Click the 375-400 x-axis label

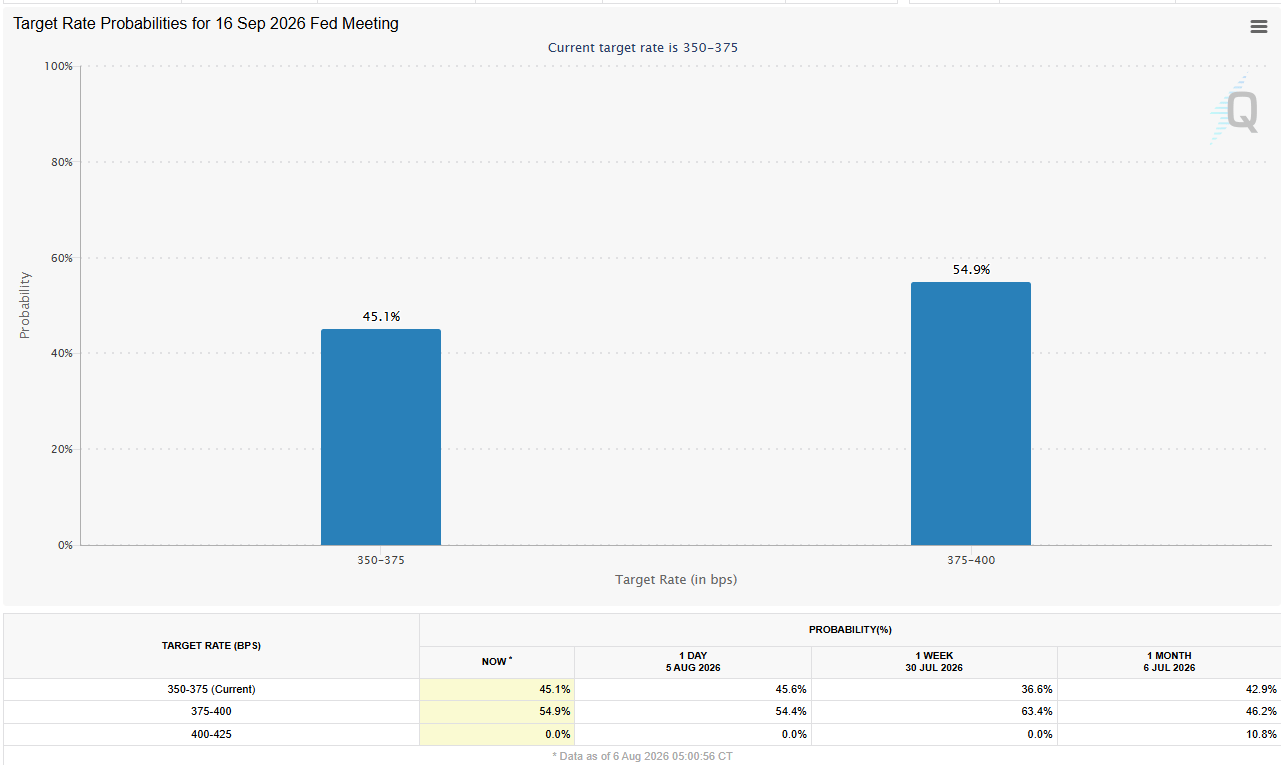(x=971, y=560)
